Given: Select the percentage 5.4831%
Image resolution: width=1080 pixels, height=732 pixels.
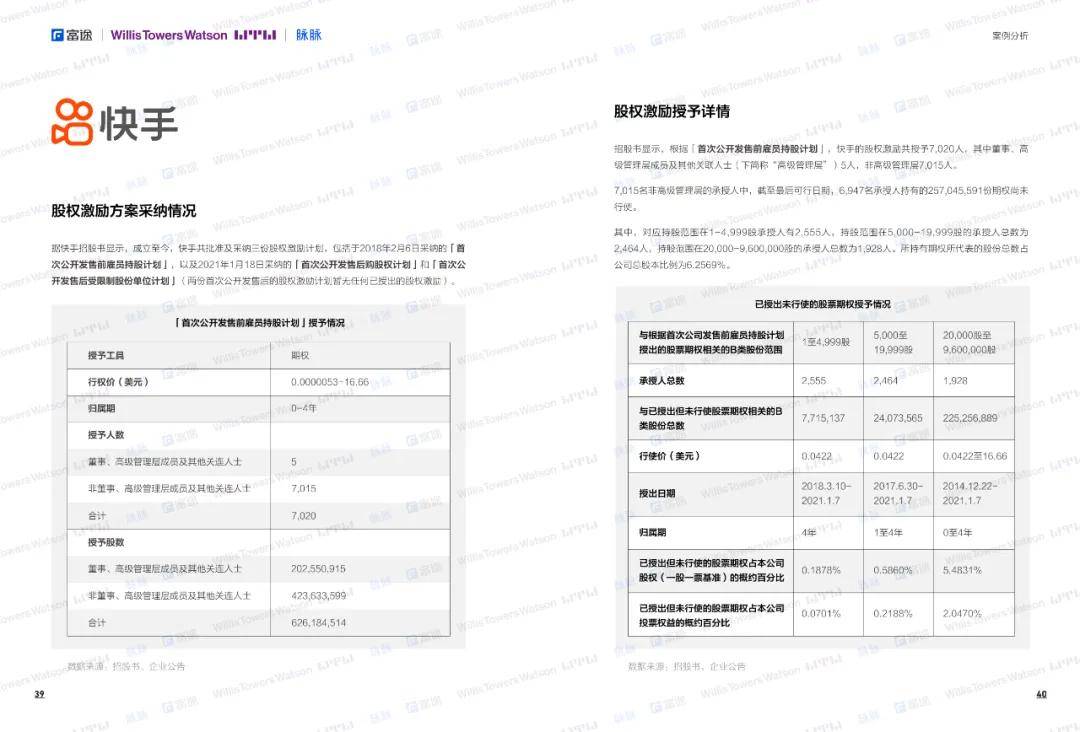Looking at the screenshot, I should pyautogui.click(x=962, y=570).
